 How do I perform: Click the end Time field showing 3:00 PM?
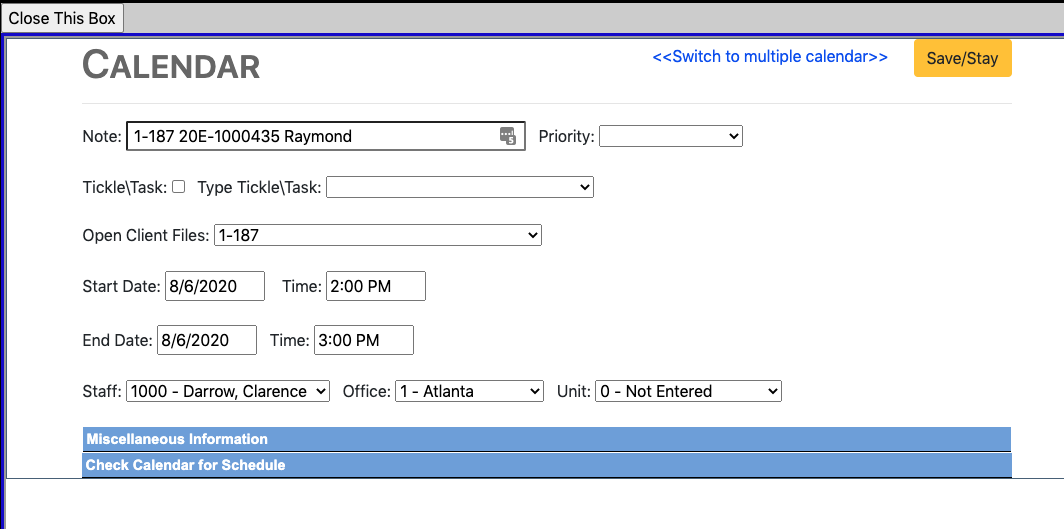pos(363,340)
